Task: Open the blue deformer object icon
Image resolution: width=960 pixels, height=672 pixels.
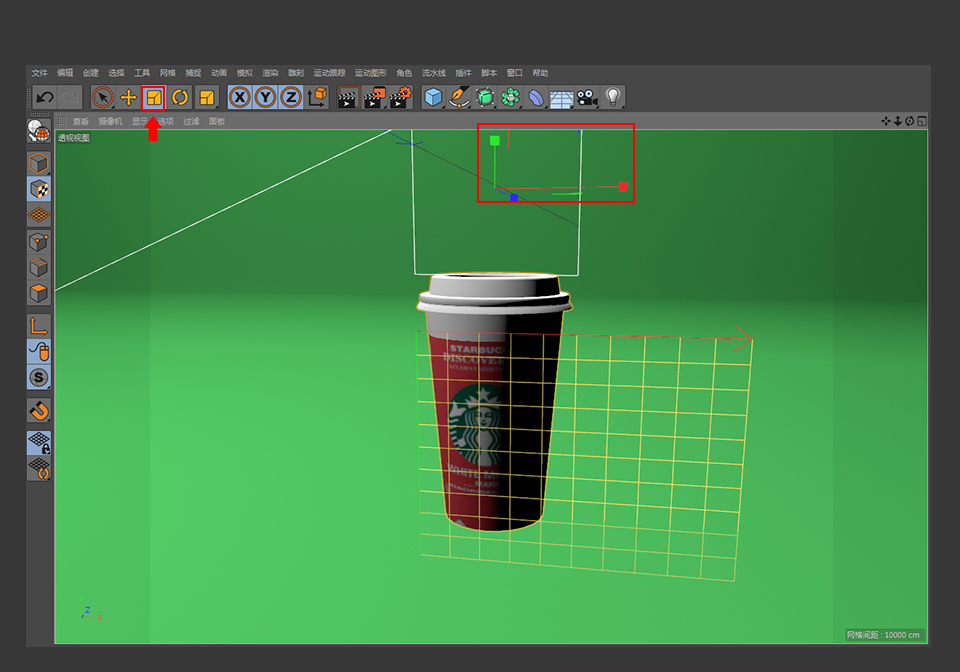Action: tap(536, 97)
